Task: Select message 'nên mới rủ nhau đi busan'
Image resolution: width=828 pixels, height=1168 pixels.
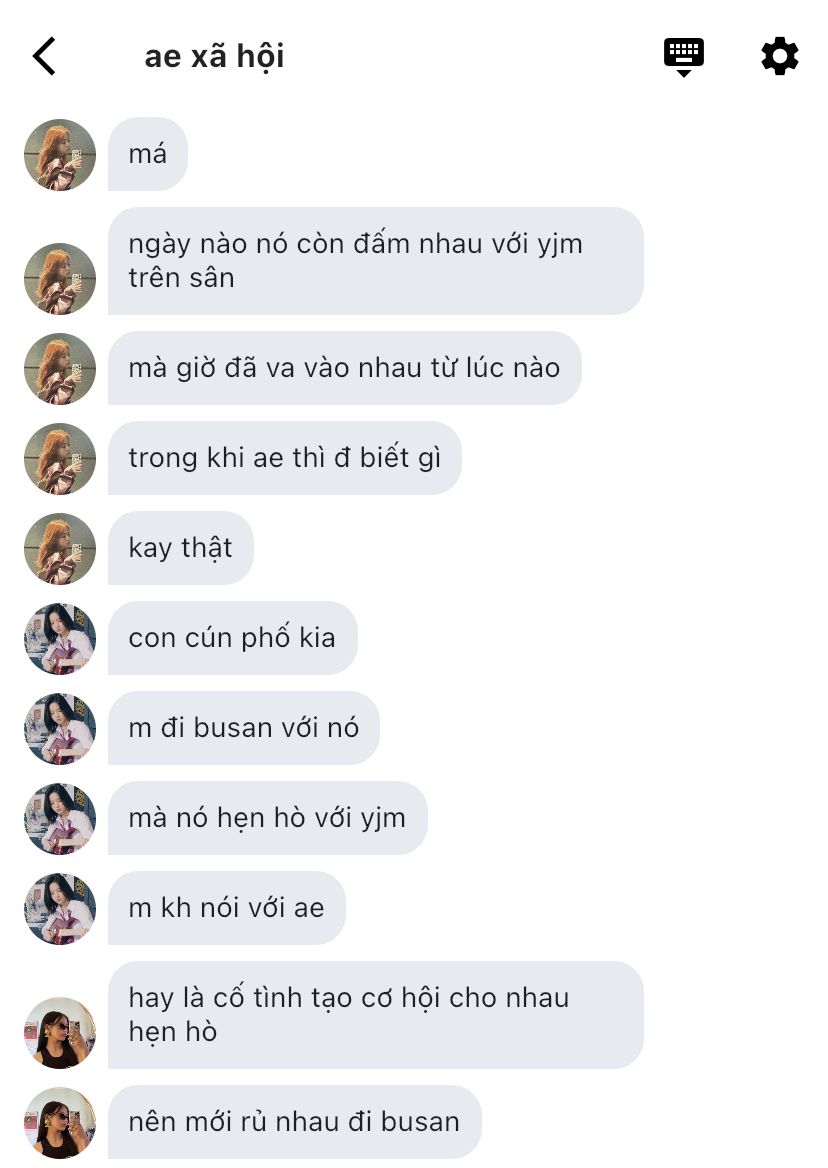Action: pyautogui.click(x=294, y=1122)
